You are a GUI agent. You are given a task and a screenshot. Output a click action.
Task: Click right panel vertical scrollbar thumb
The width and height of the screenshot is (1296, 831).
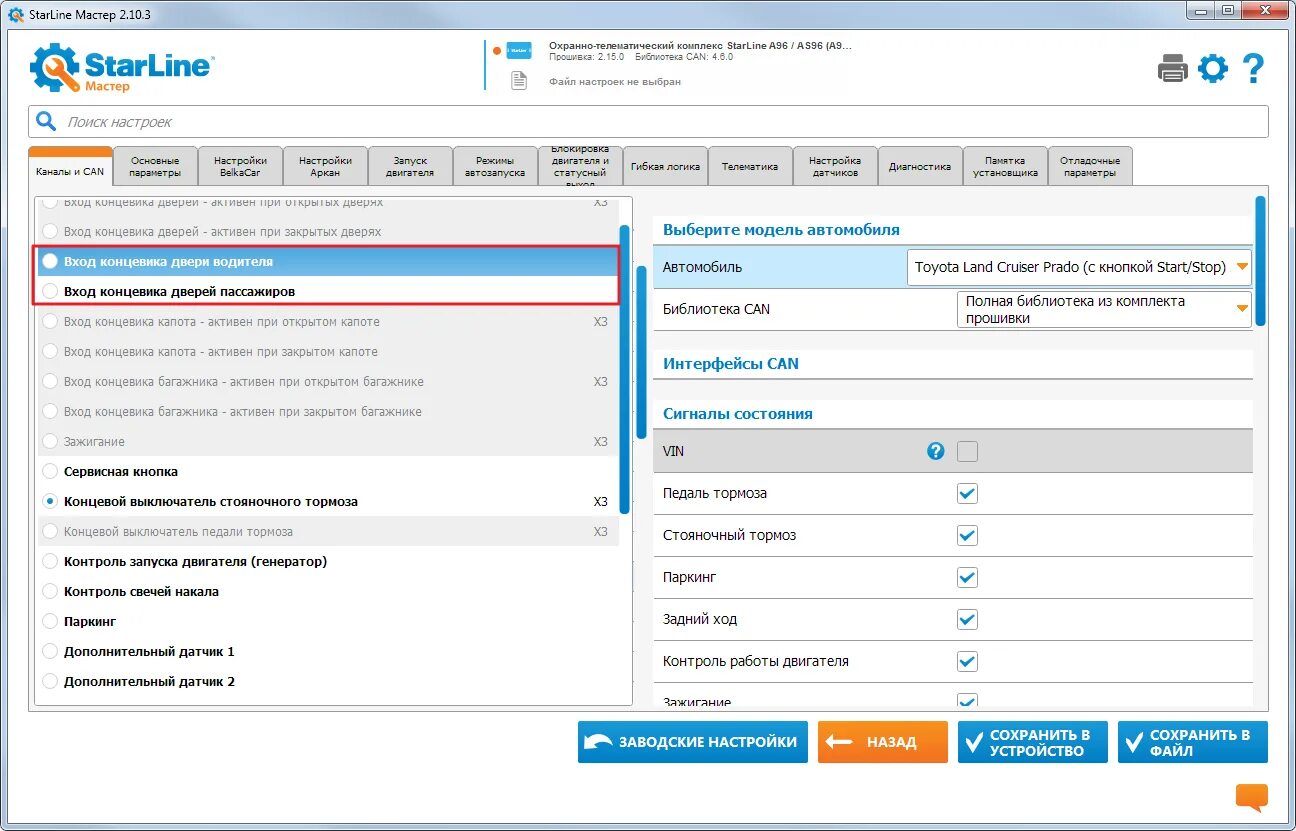(1260, 260)
